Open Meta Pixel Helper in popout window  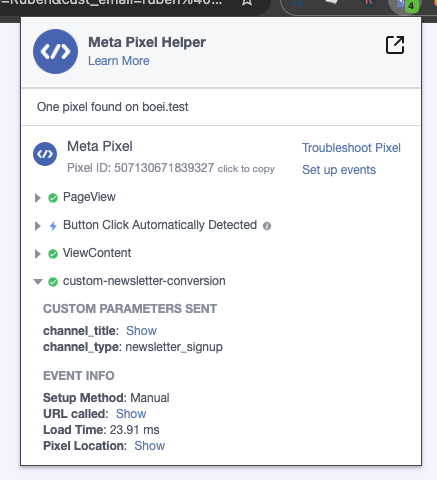click(x=395, y=45)
